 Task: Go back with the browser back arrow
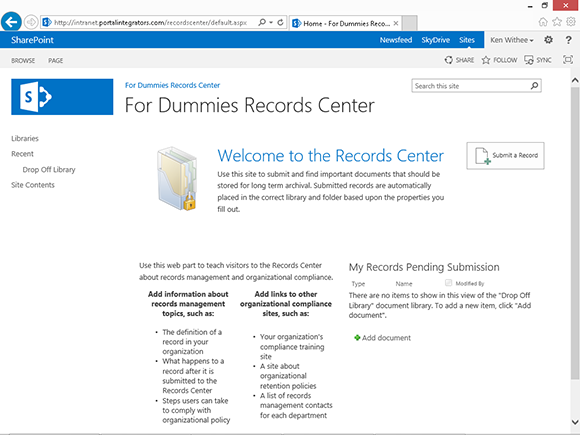11,22
